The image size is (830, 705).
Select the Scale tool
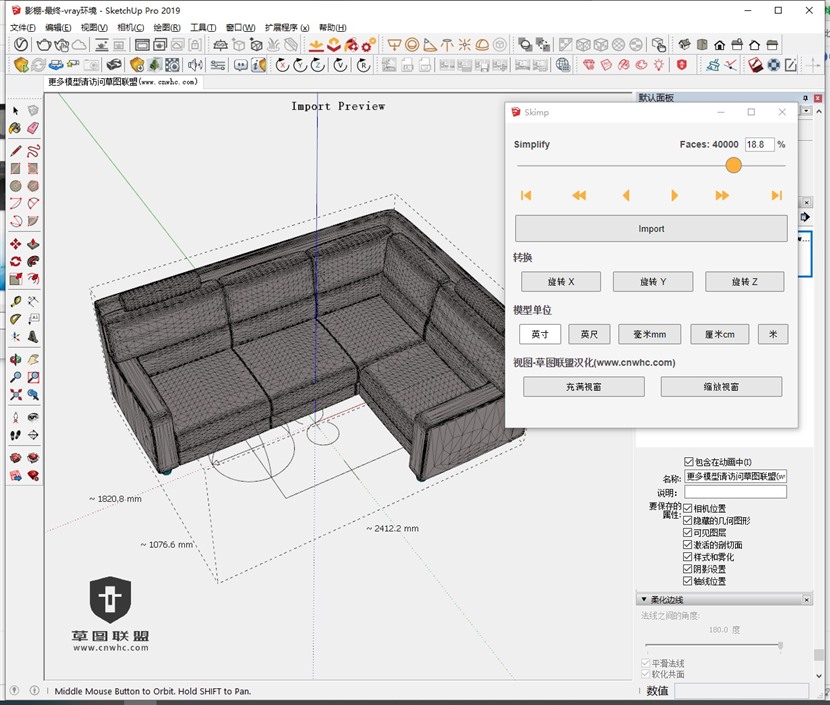15,279
